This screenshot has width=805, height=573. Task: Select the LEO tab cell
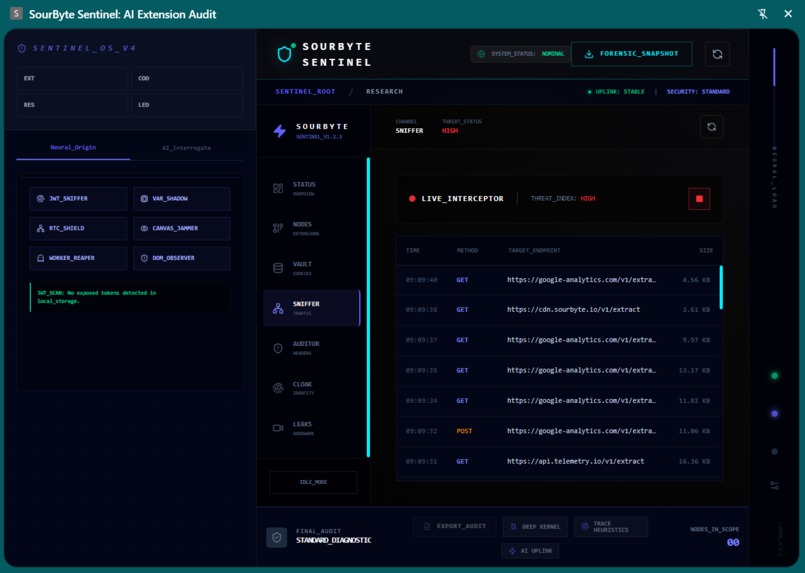click(x=187, y=105)
